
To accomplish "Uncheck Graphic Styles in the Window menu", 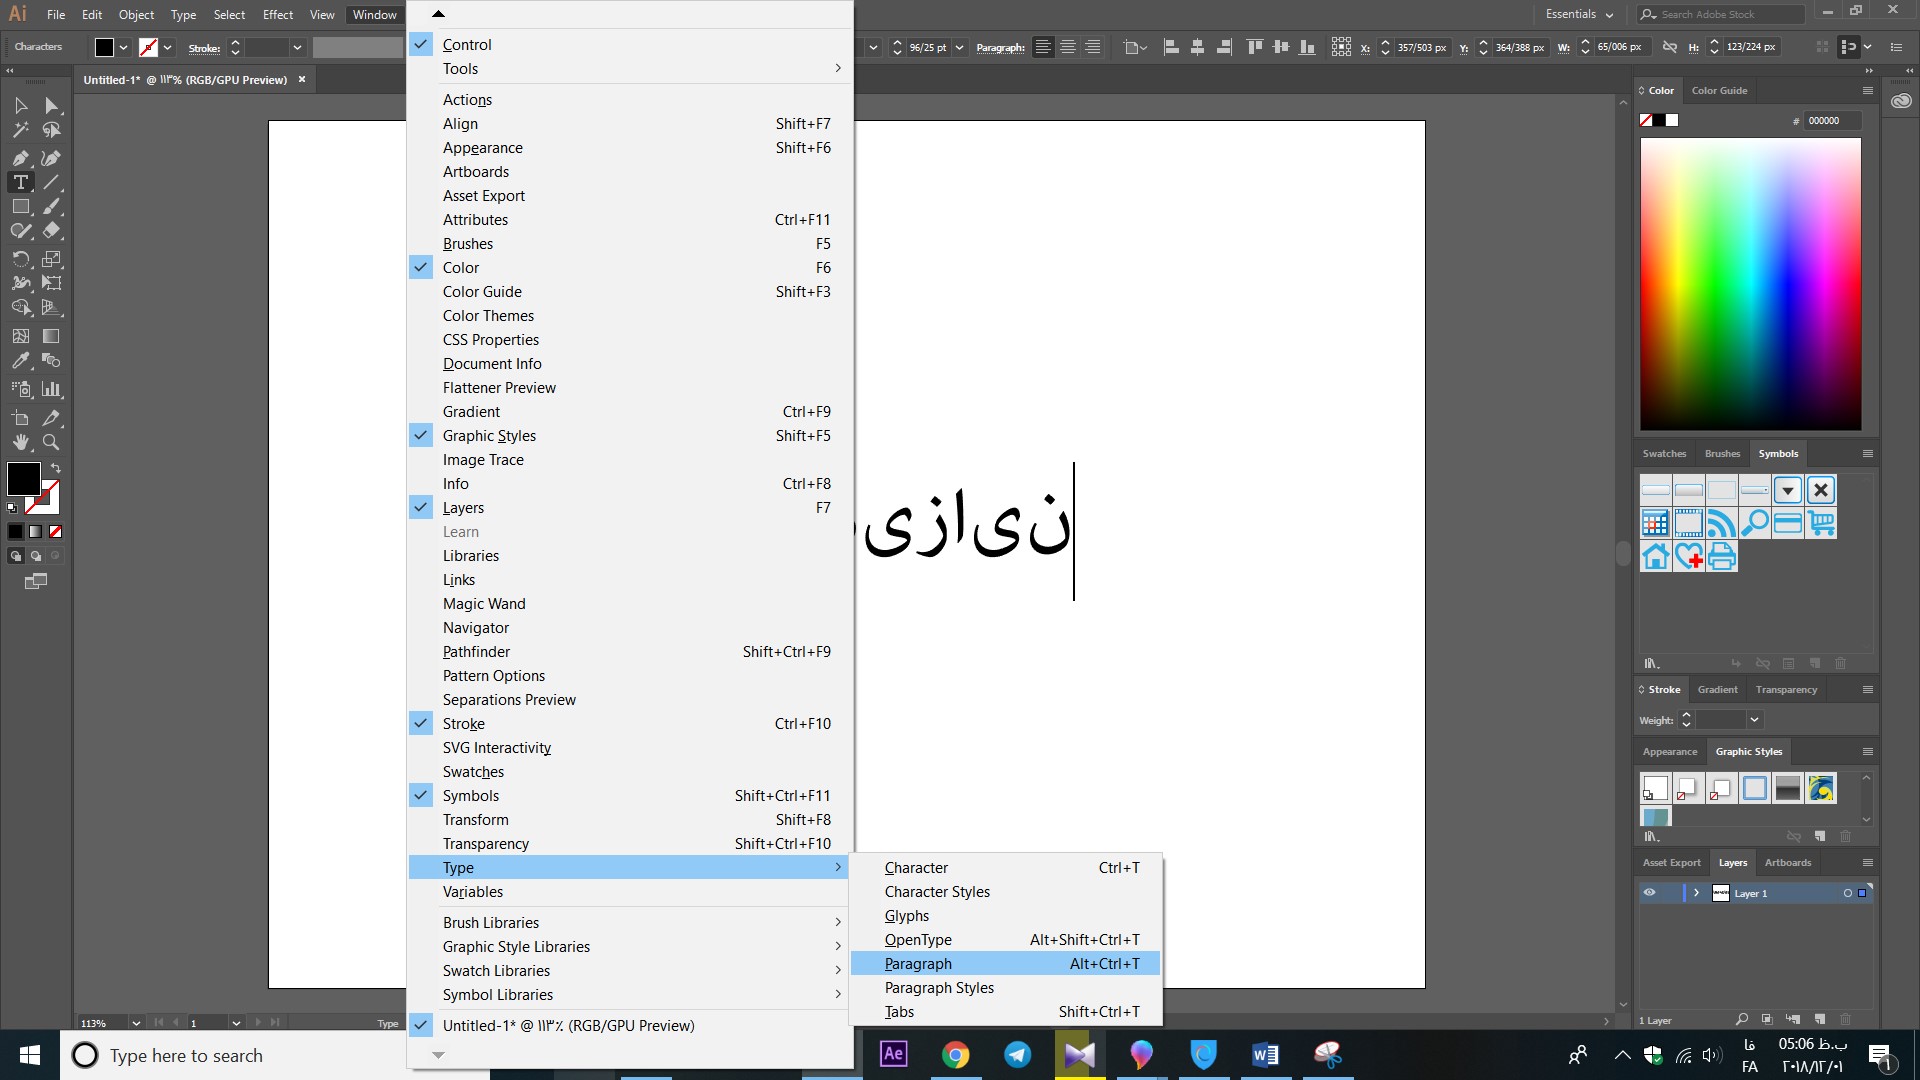I will 489,435.
